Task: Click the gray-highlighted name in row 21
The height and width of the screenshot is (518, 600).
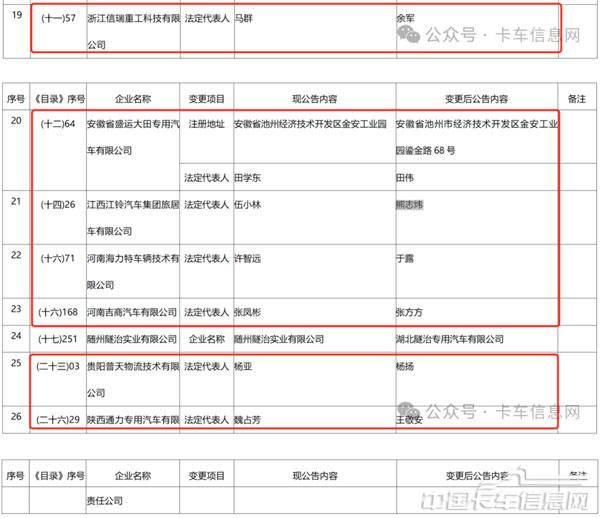Action: click(409, 205)
